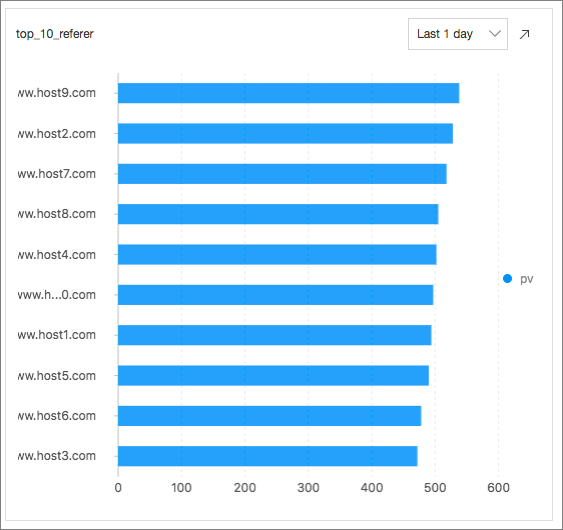Select the www.host4.com bar
Screen dimensions: 563x530
click(x=277, y=255)
